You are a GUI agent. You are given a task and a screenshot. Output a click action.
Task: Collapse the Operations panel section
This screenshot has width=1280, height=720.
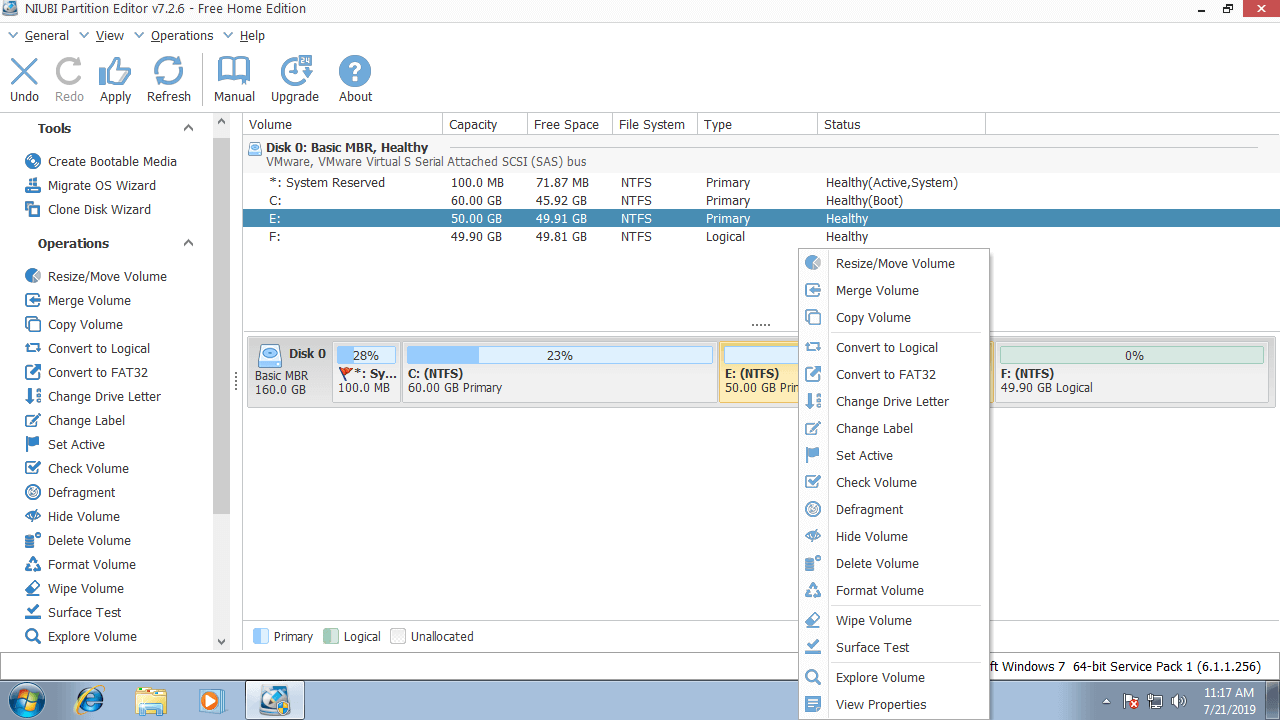pyautogui.click(x=188, y=243)
